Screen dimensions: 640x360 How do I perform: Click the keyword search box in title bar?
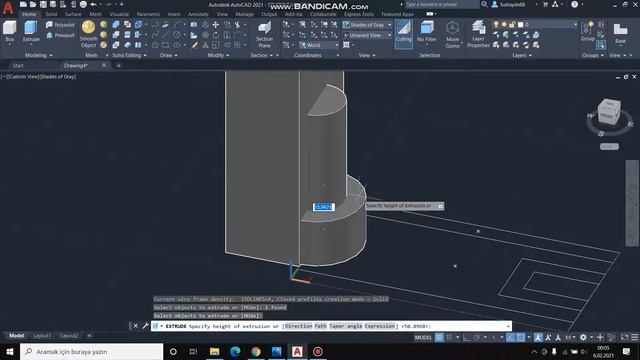[x=442, y=4]
